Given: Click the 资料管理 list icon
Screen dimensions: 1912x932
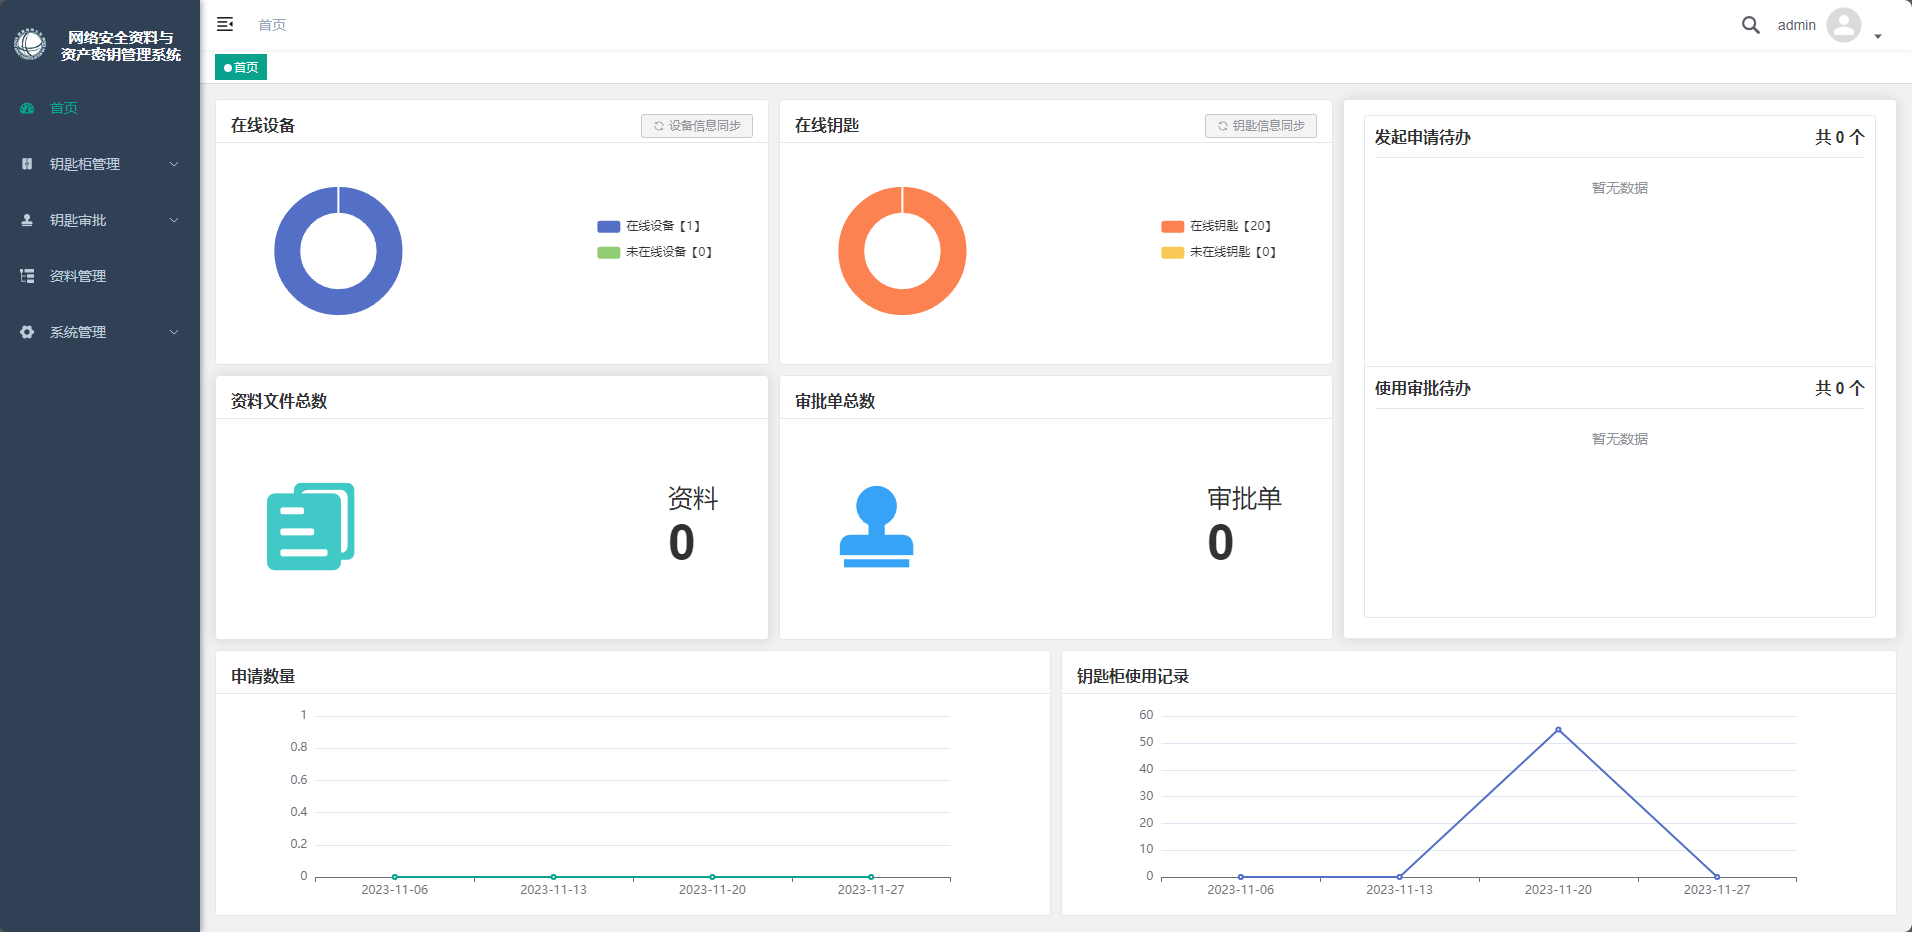Looking at the screenshot, I should 27,276.
